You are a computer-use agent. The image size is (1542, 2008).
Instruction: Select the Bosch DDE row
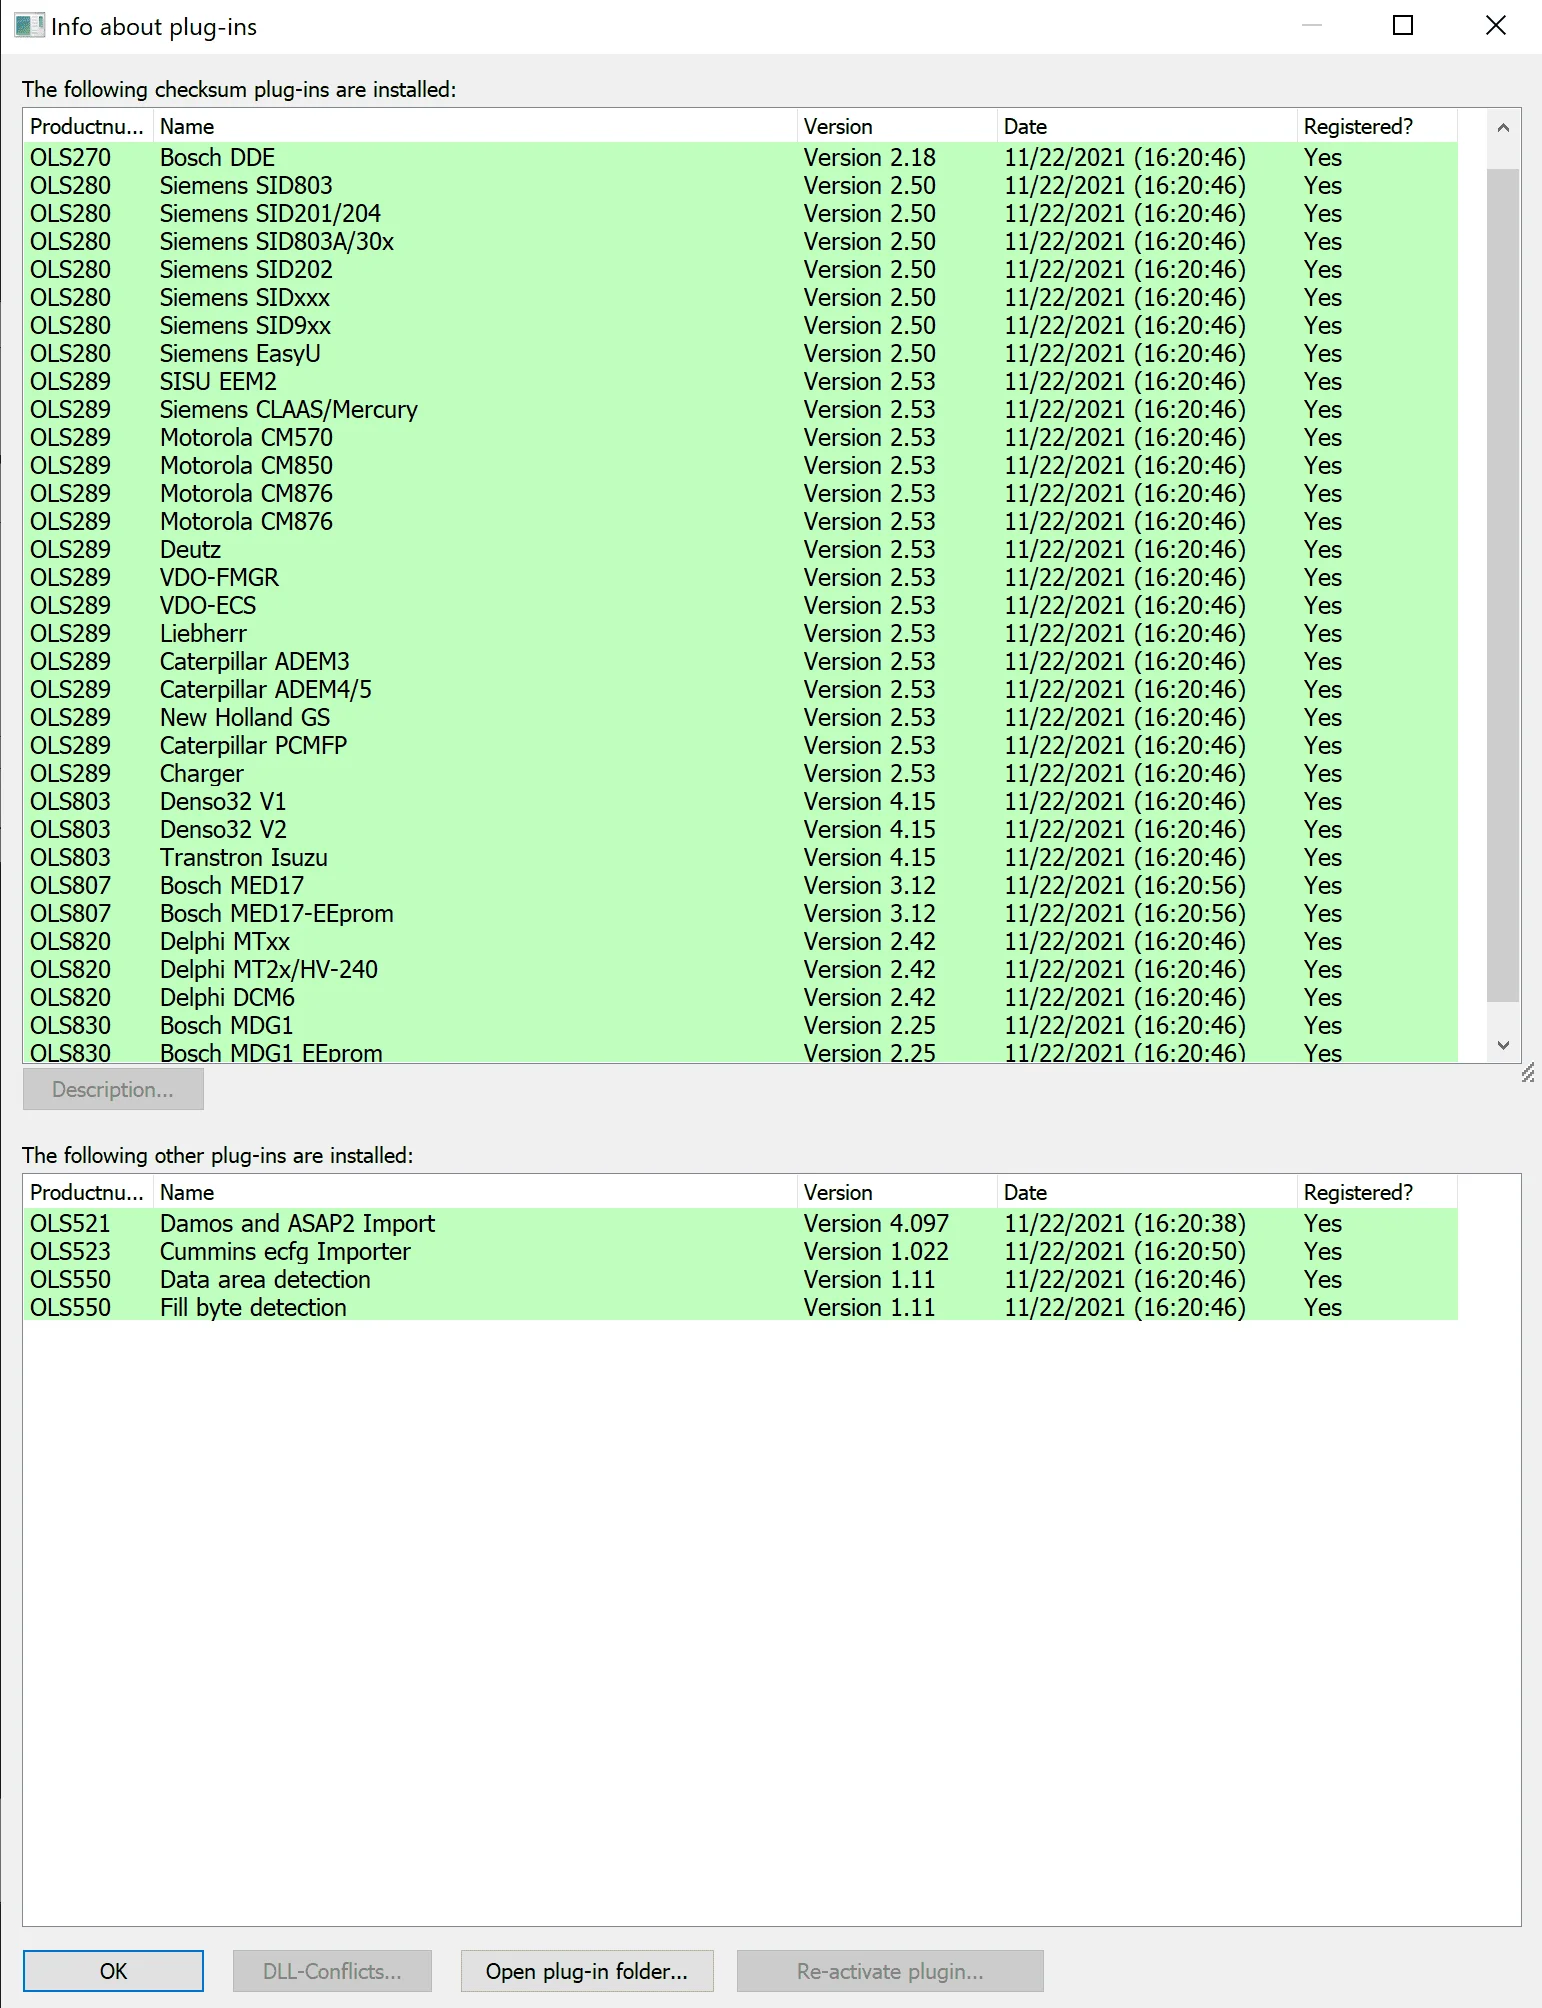tap(740, 157)
